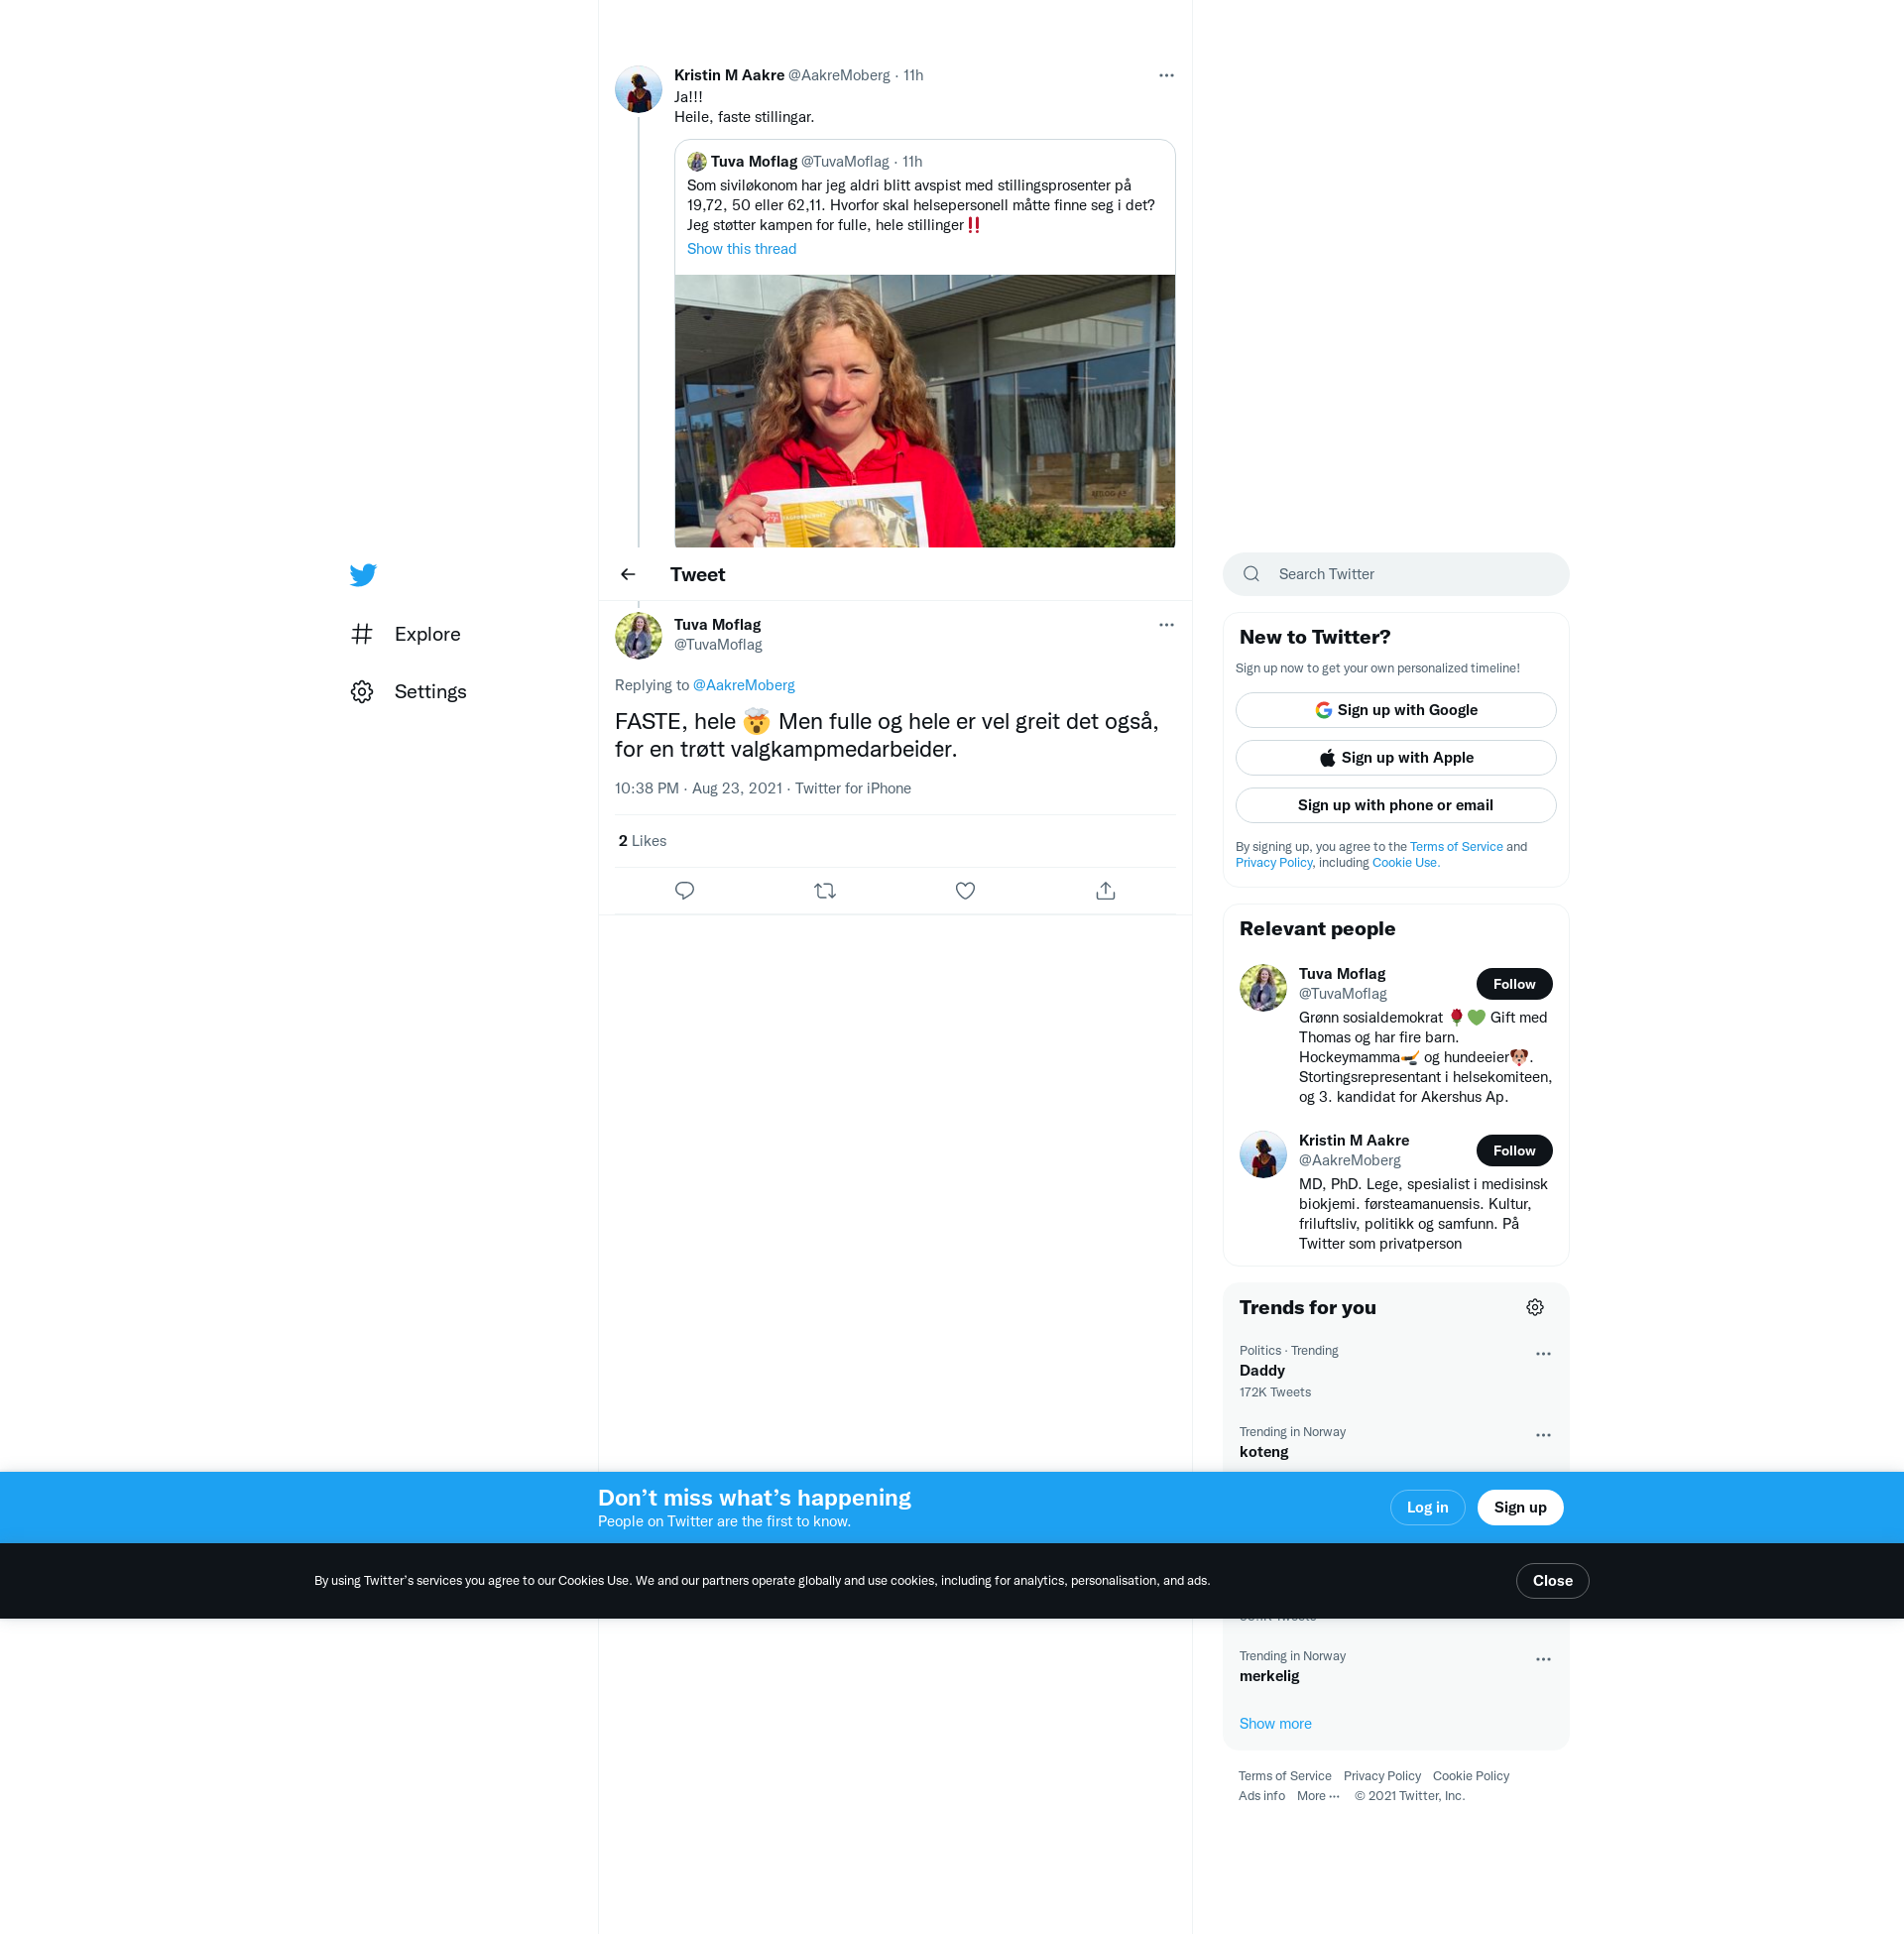Click small Tuva Moflag avatar in quoted tweet
The width and height of the screenshot is (1904, 1934).
[x=697, y=162]
